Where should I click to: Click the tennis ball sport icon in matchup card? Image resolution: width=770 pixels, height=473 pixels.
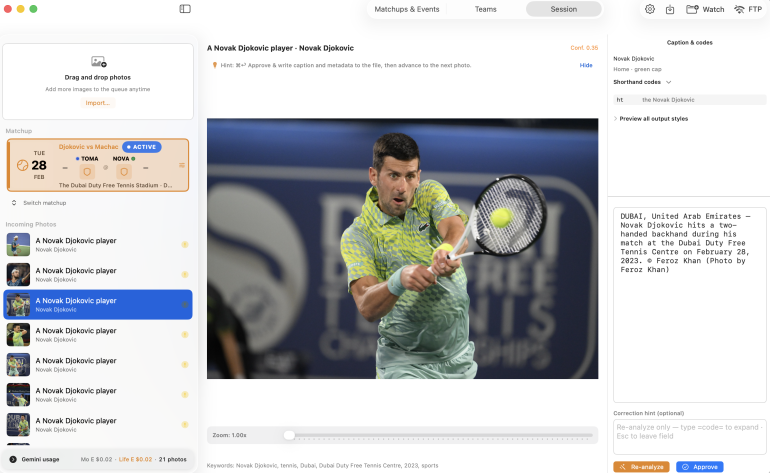click(x=23, y=165)
